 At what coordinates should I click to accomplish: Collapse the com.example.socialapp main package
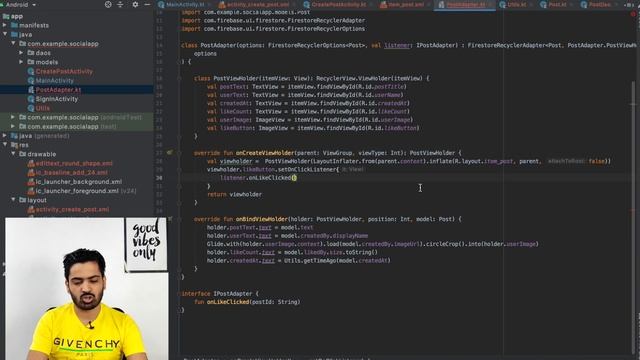(x=13, y=43)
